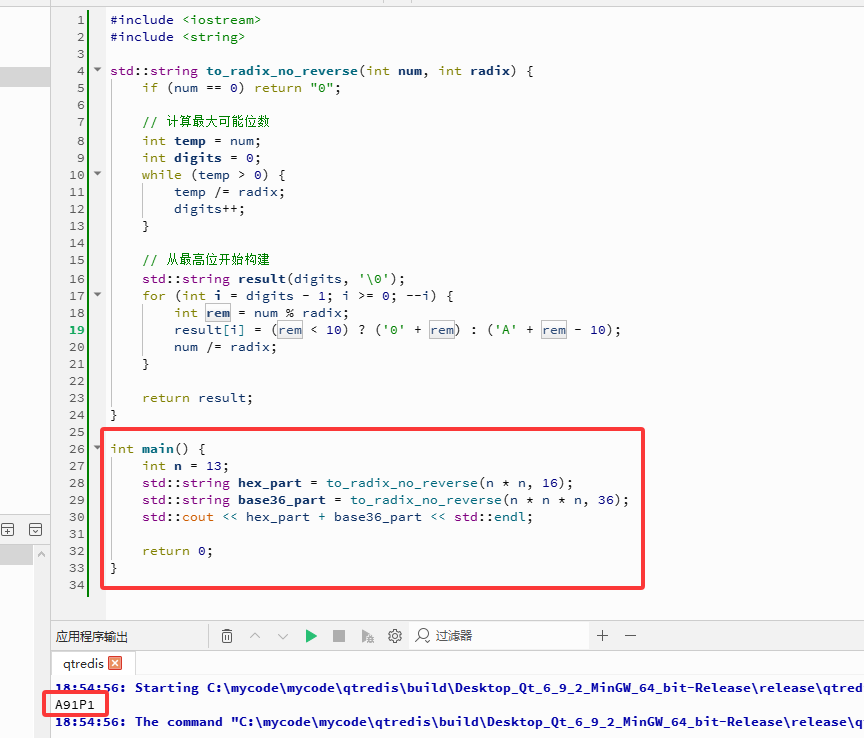Screen dimensions: 864x738
Task: Click the std::cout statement on line 30
Action: click(x=337, y=518)
